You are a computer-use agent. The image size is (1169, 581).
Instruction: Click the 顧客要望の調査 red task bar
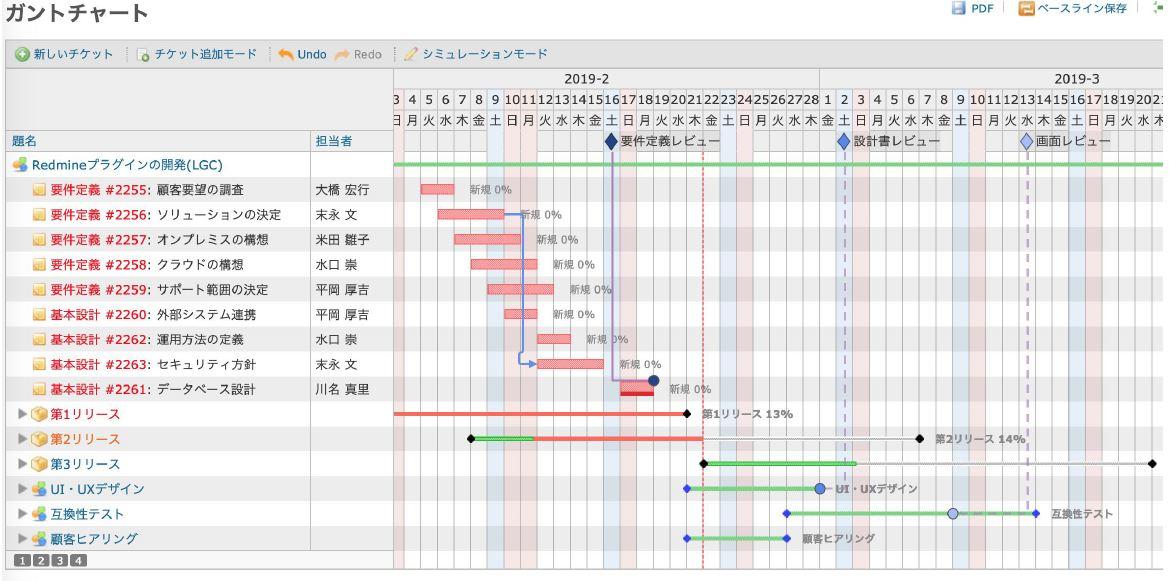tap(437, 189)
